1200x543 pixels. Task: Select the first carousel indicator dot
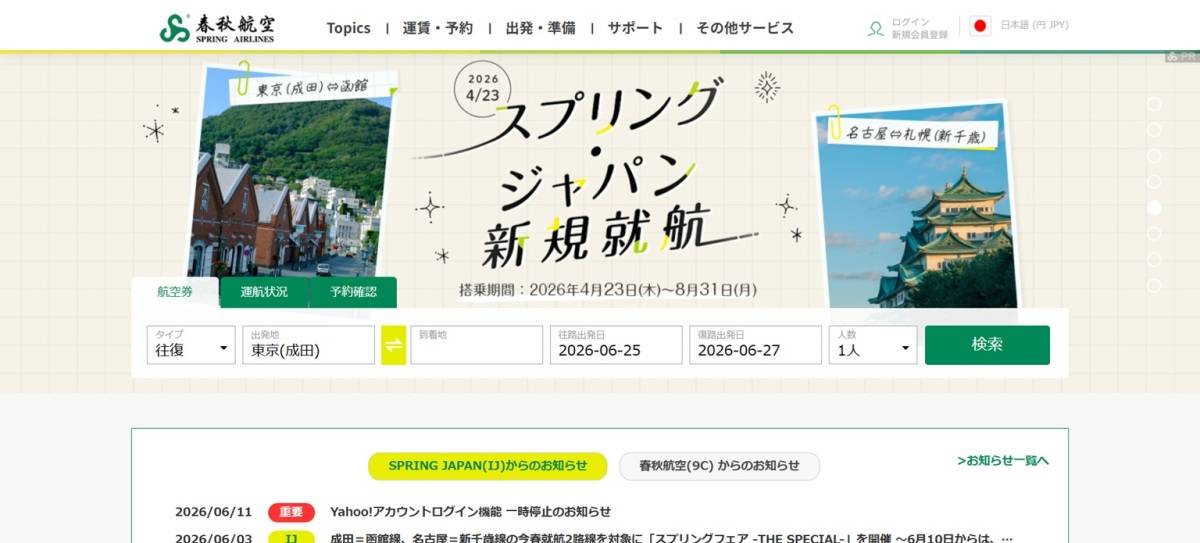coord(1154,104)
